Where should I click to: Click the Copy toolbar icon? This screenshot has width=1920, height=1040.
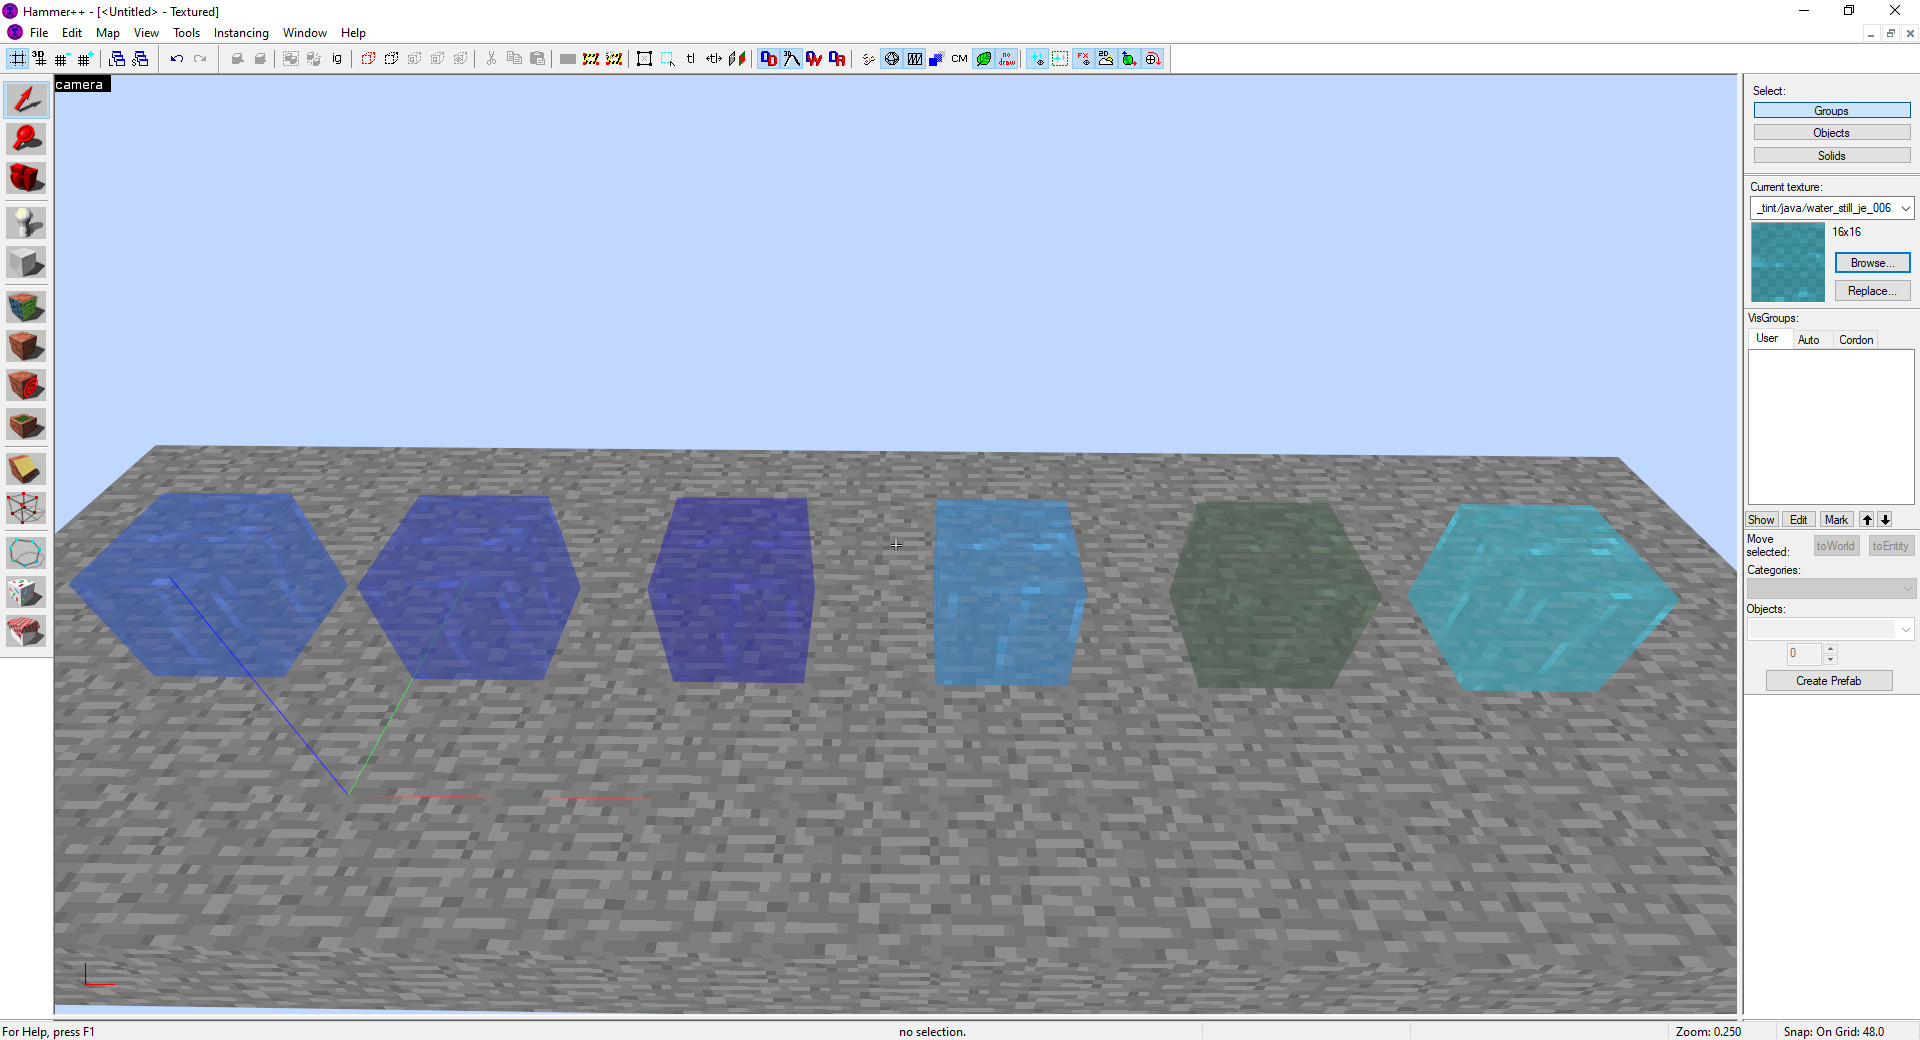(514, 58)
